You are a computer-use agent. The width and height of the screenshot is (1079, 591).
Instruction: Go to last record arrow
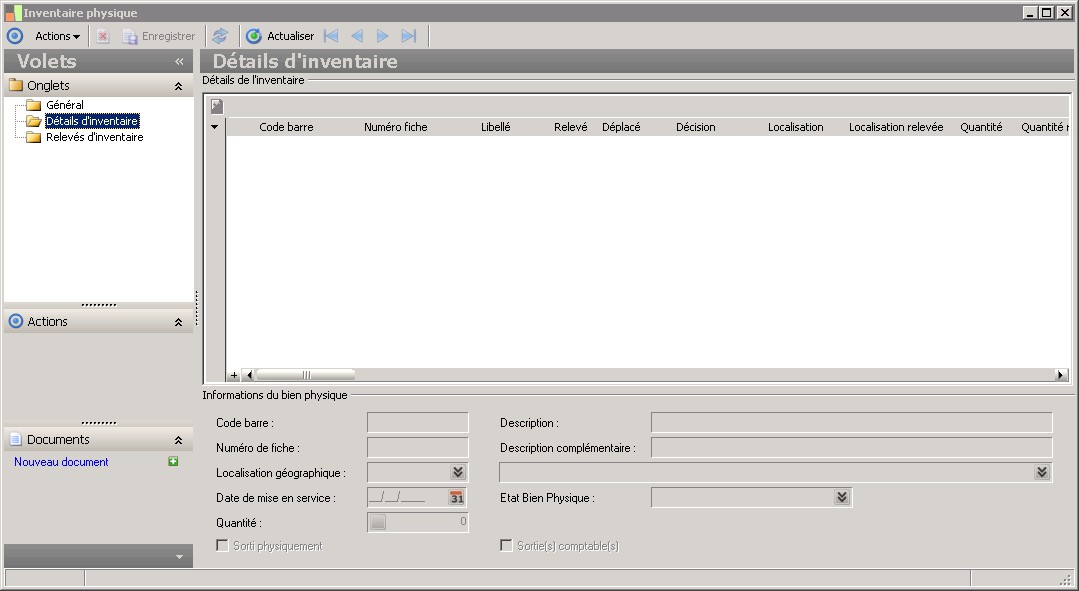click(409, 36)
